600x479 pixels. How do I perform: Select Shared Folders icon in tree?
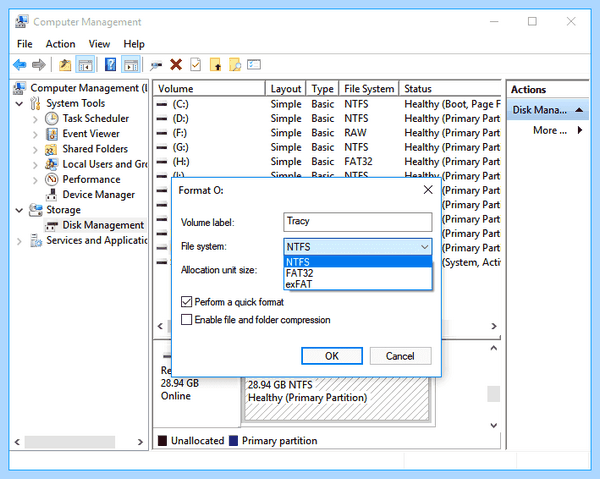51,149
